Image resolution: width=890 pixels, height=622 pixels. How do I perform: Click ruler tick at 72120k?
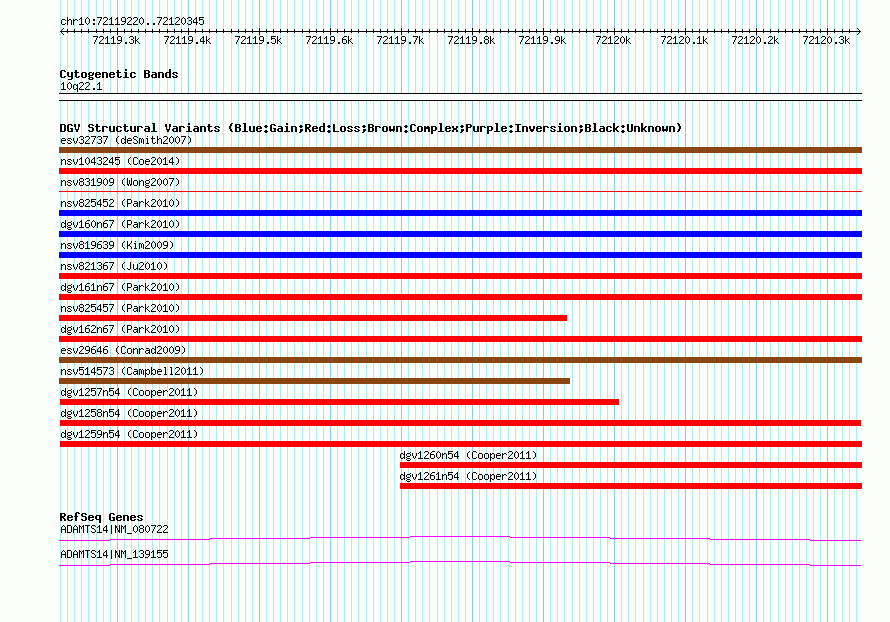[614, 32]
